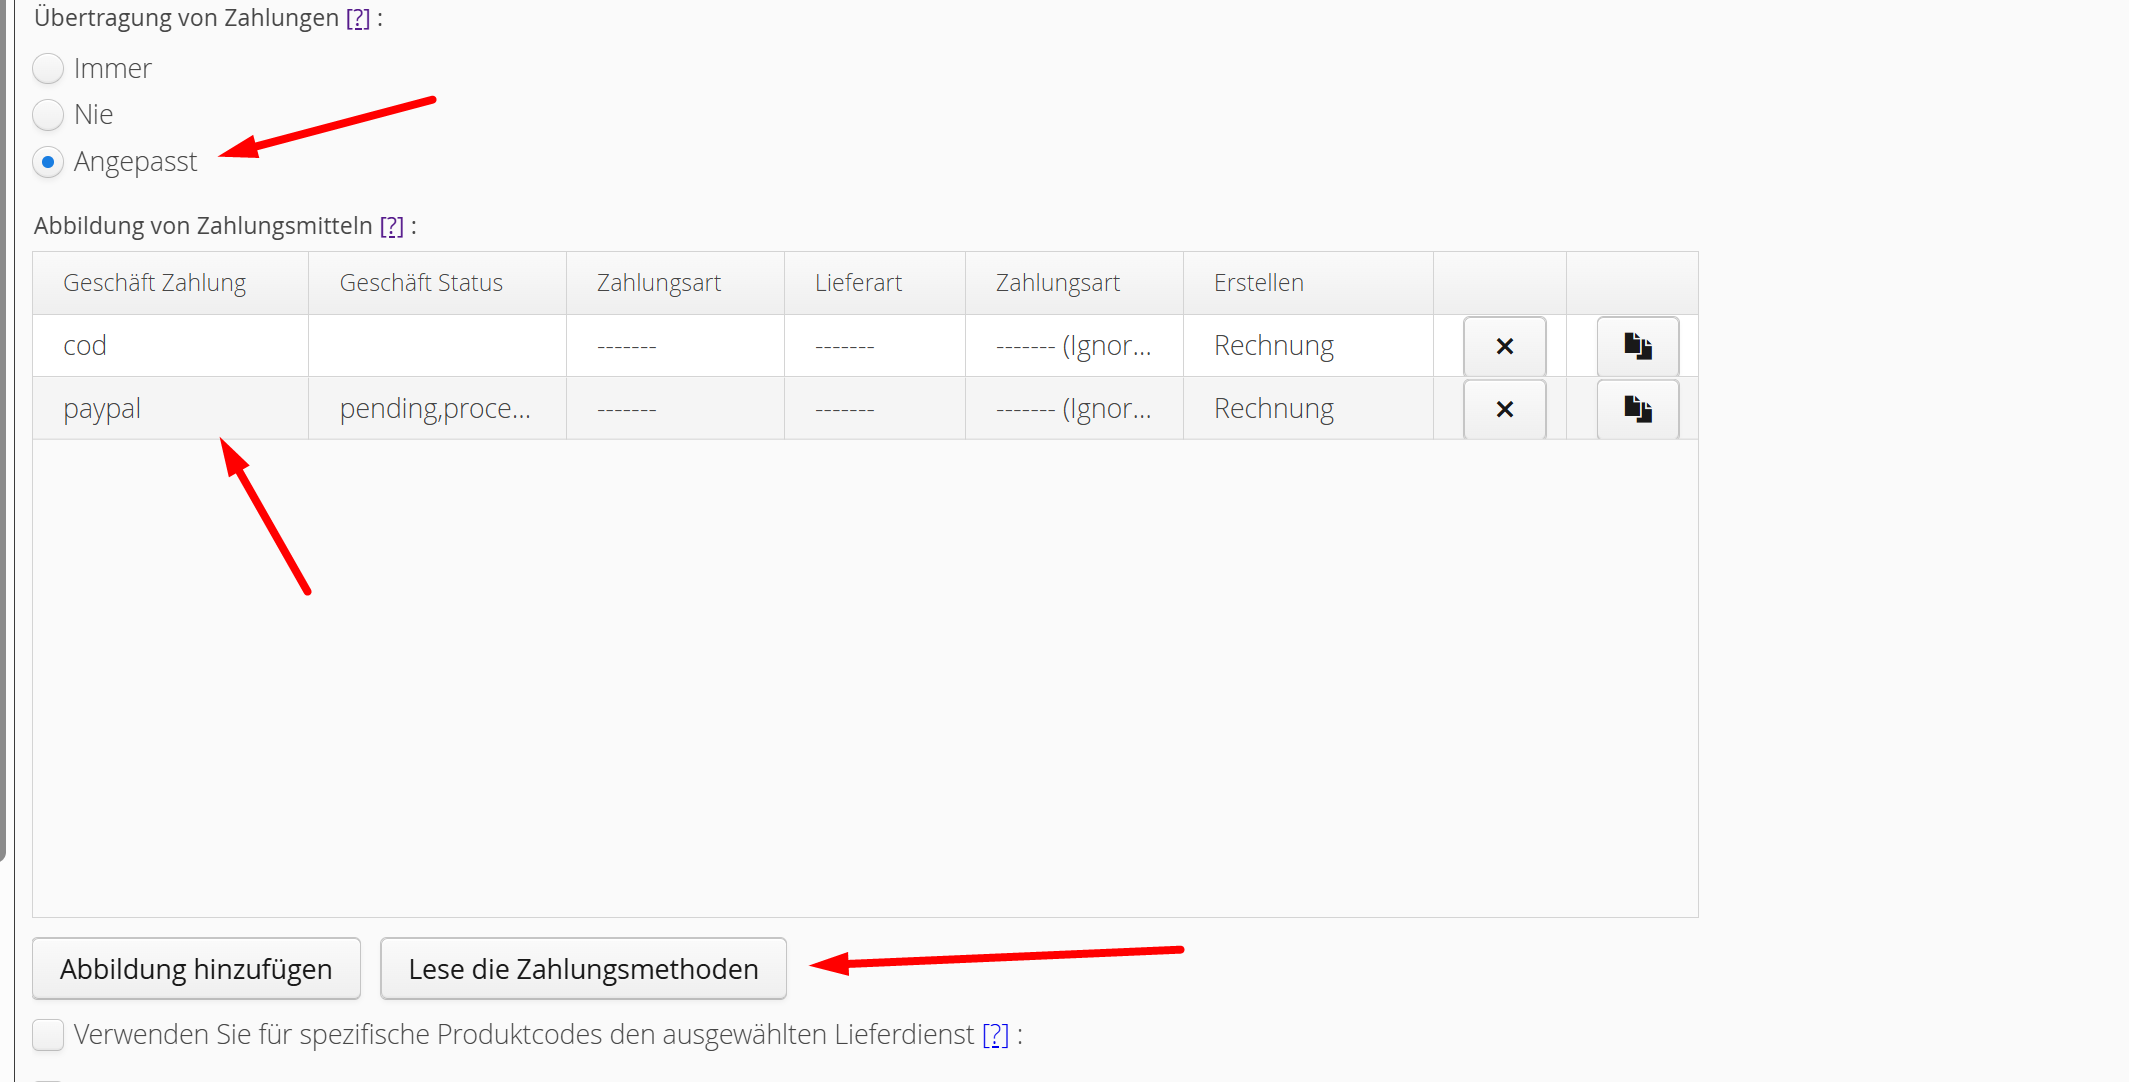Enable specific Produktcodes Lieferdienst checkbox
The height and width of the screenshot is (1082, 2129).
48,1034
